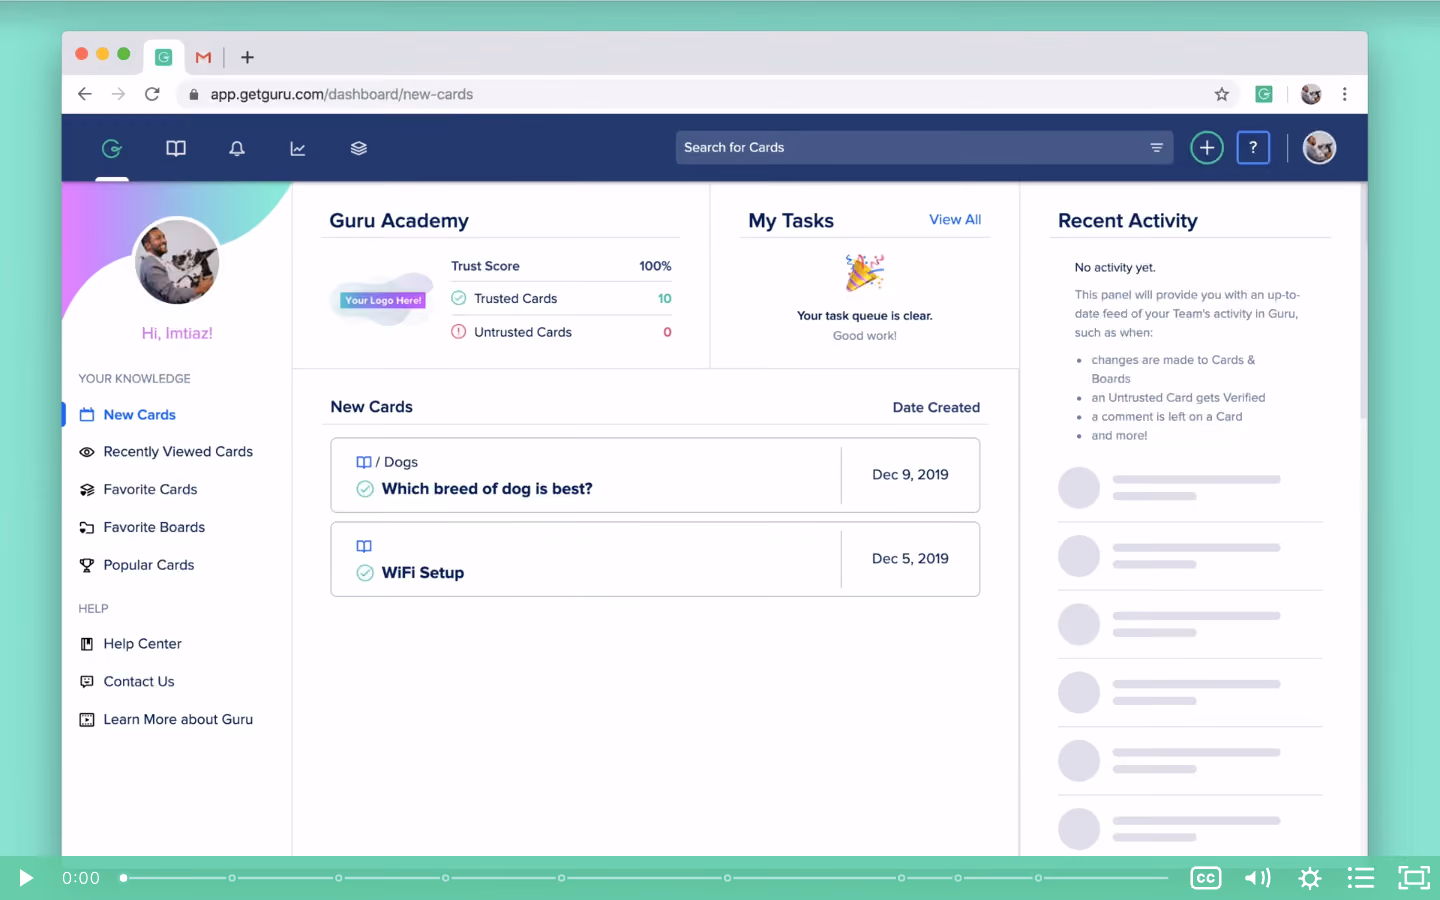Open Chrome three-dot menu
This screenshot has height=900, width=1440.
point(1345,94)
